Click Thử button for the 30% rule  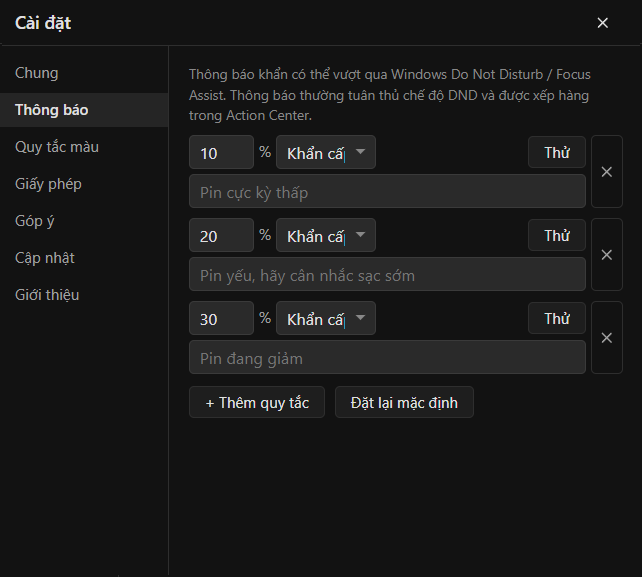point(557,318)
